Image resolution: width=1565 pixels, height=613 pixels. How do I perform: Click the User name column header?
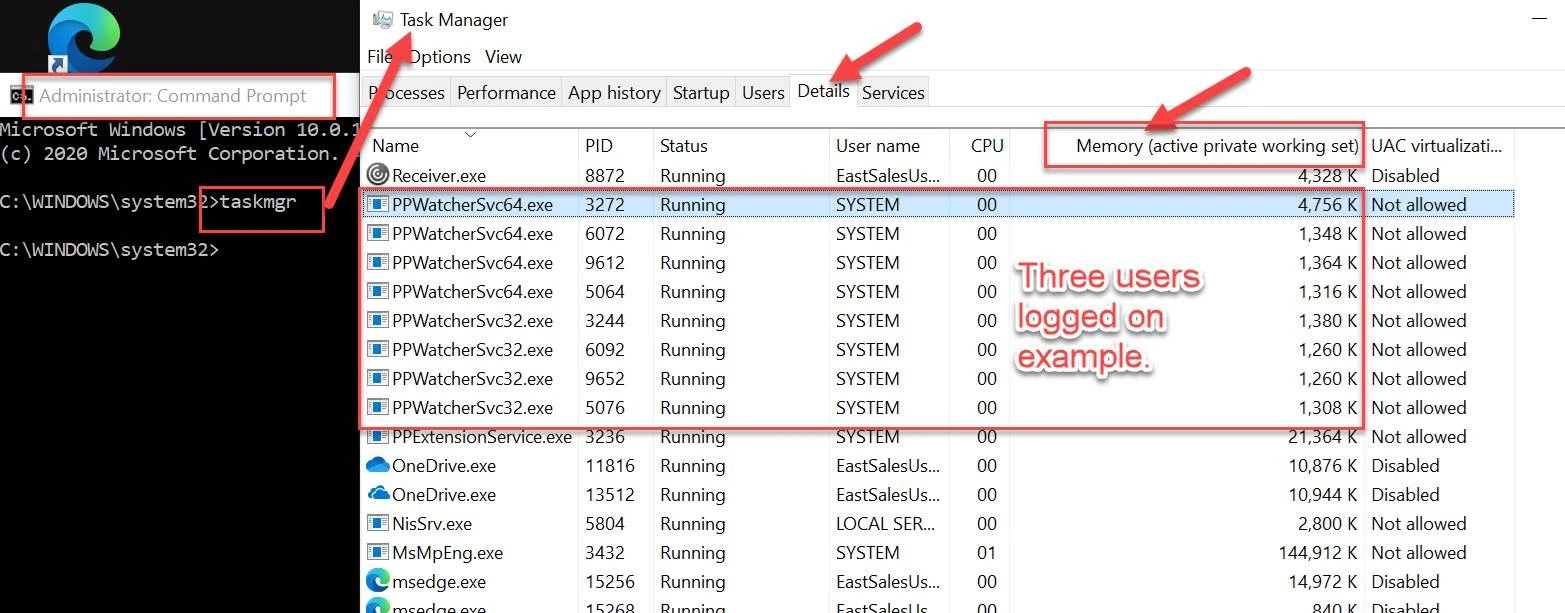(877, 146)
